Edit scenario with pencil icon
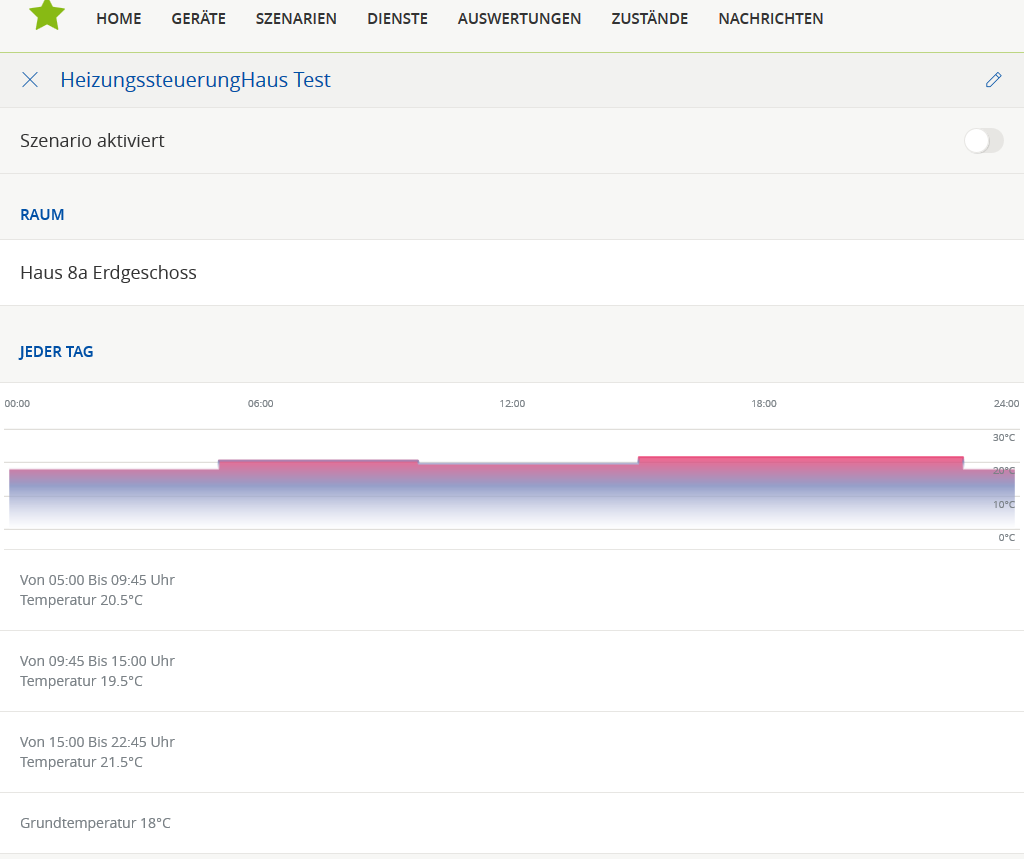Image resolution: width=1024 pixels, height=859 pixels. 993,80
